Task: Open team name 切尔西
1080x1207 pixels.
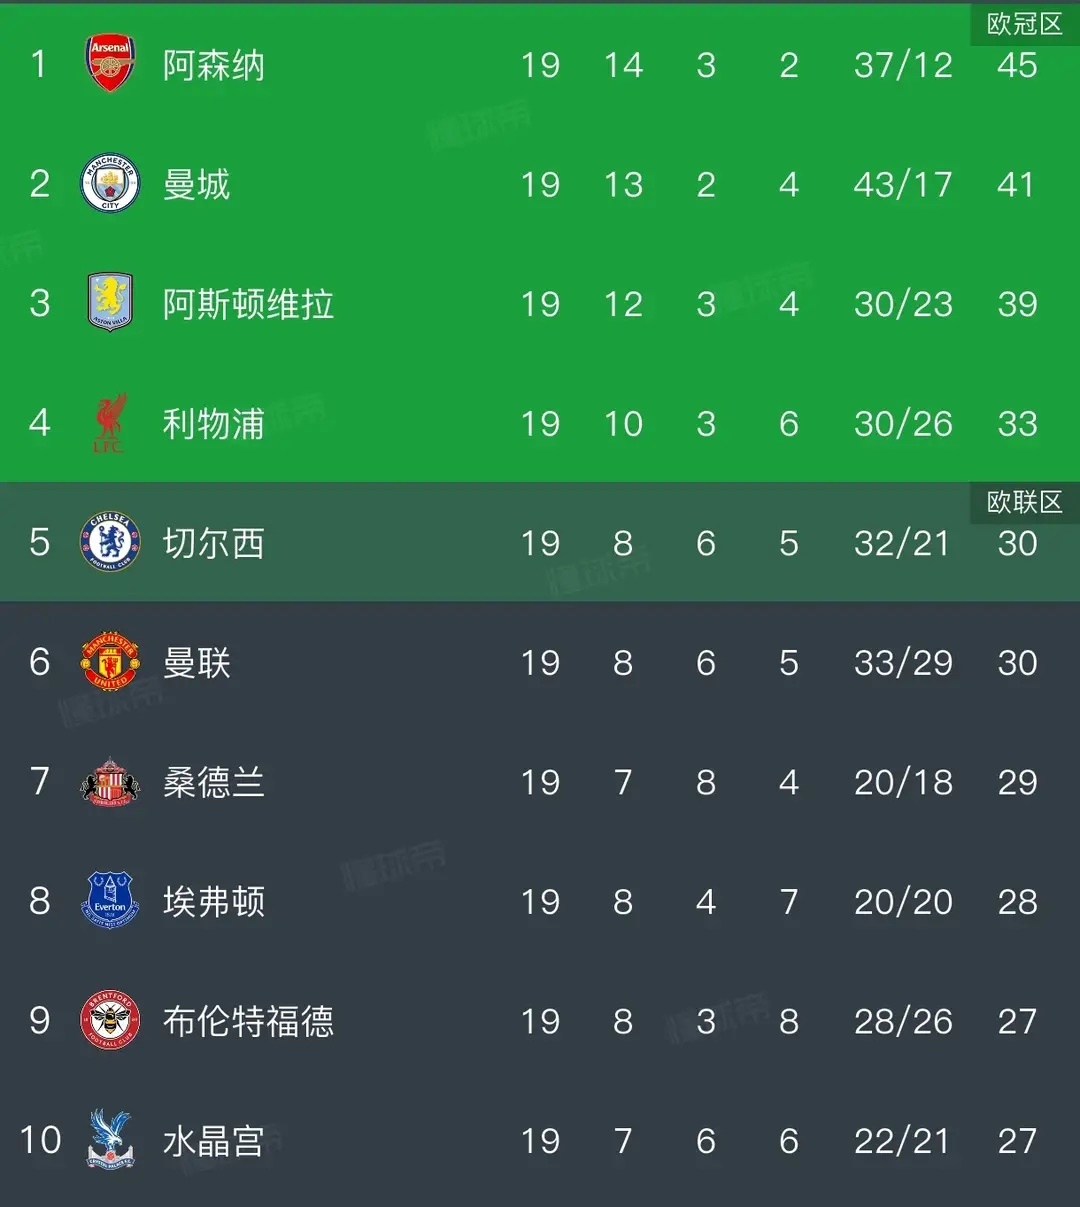Action: point(214,543)
